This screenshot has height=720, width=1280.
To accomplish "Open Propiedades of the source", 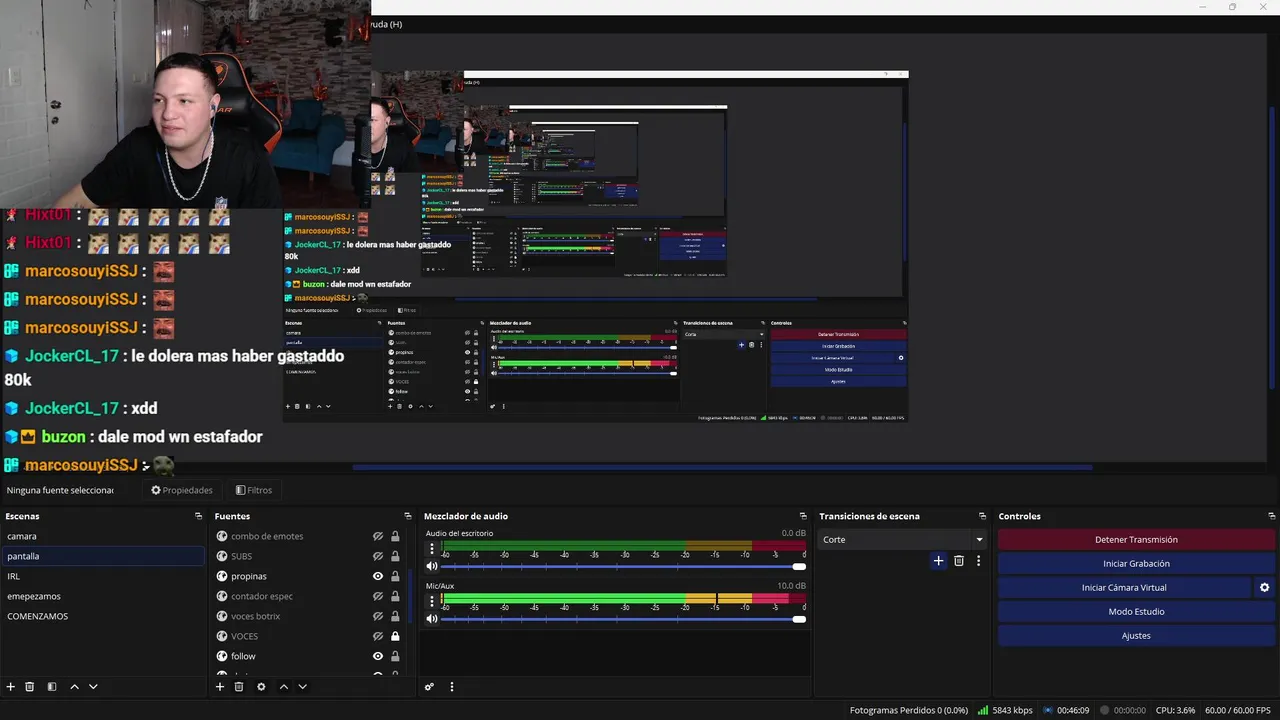I will (182, 490).
